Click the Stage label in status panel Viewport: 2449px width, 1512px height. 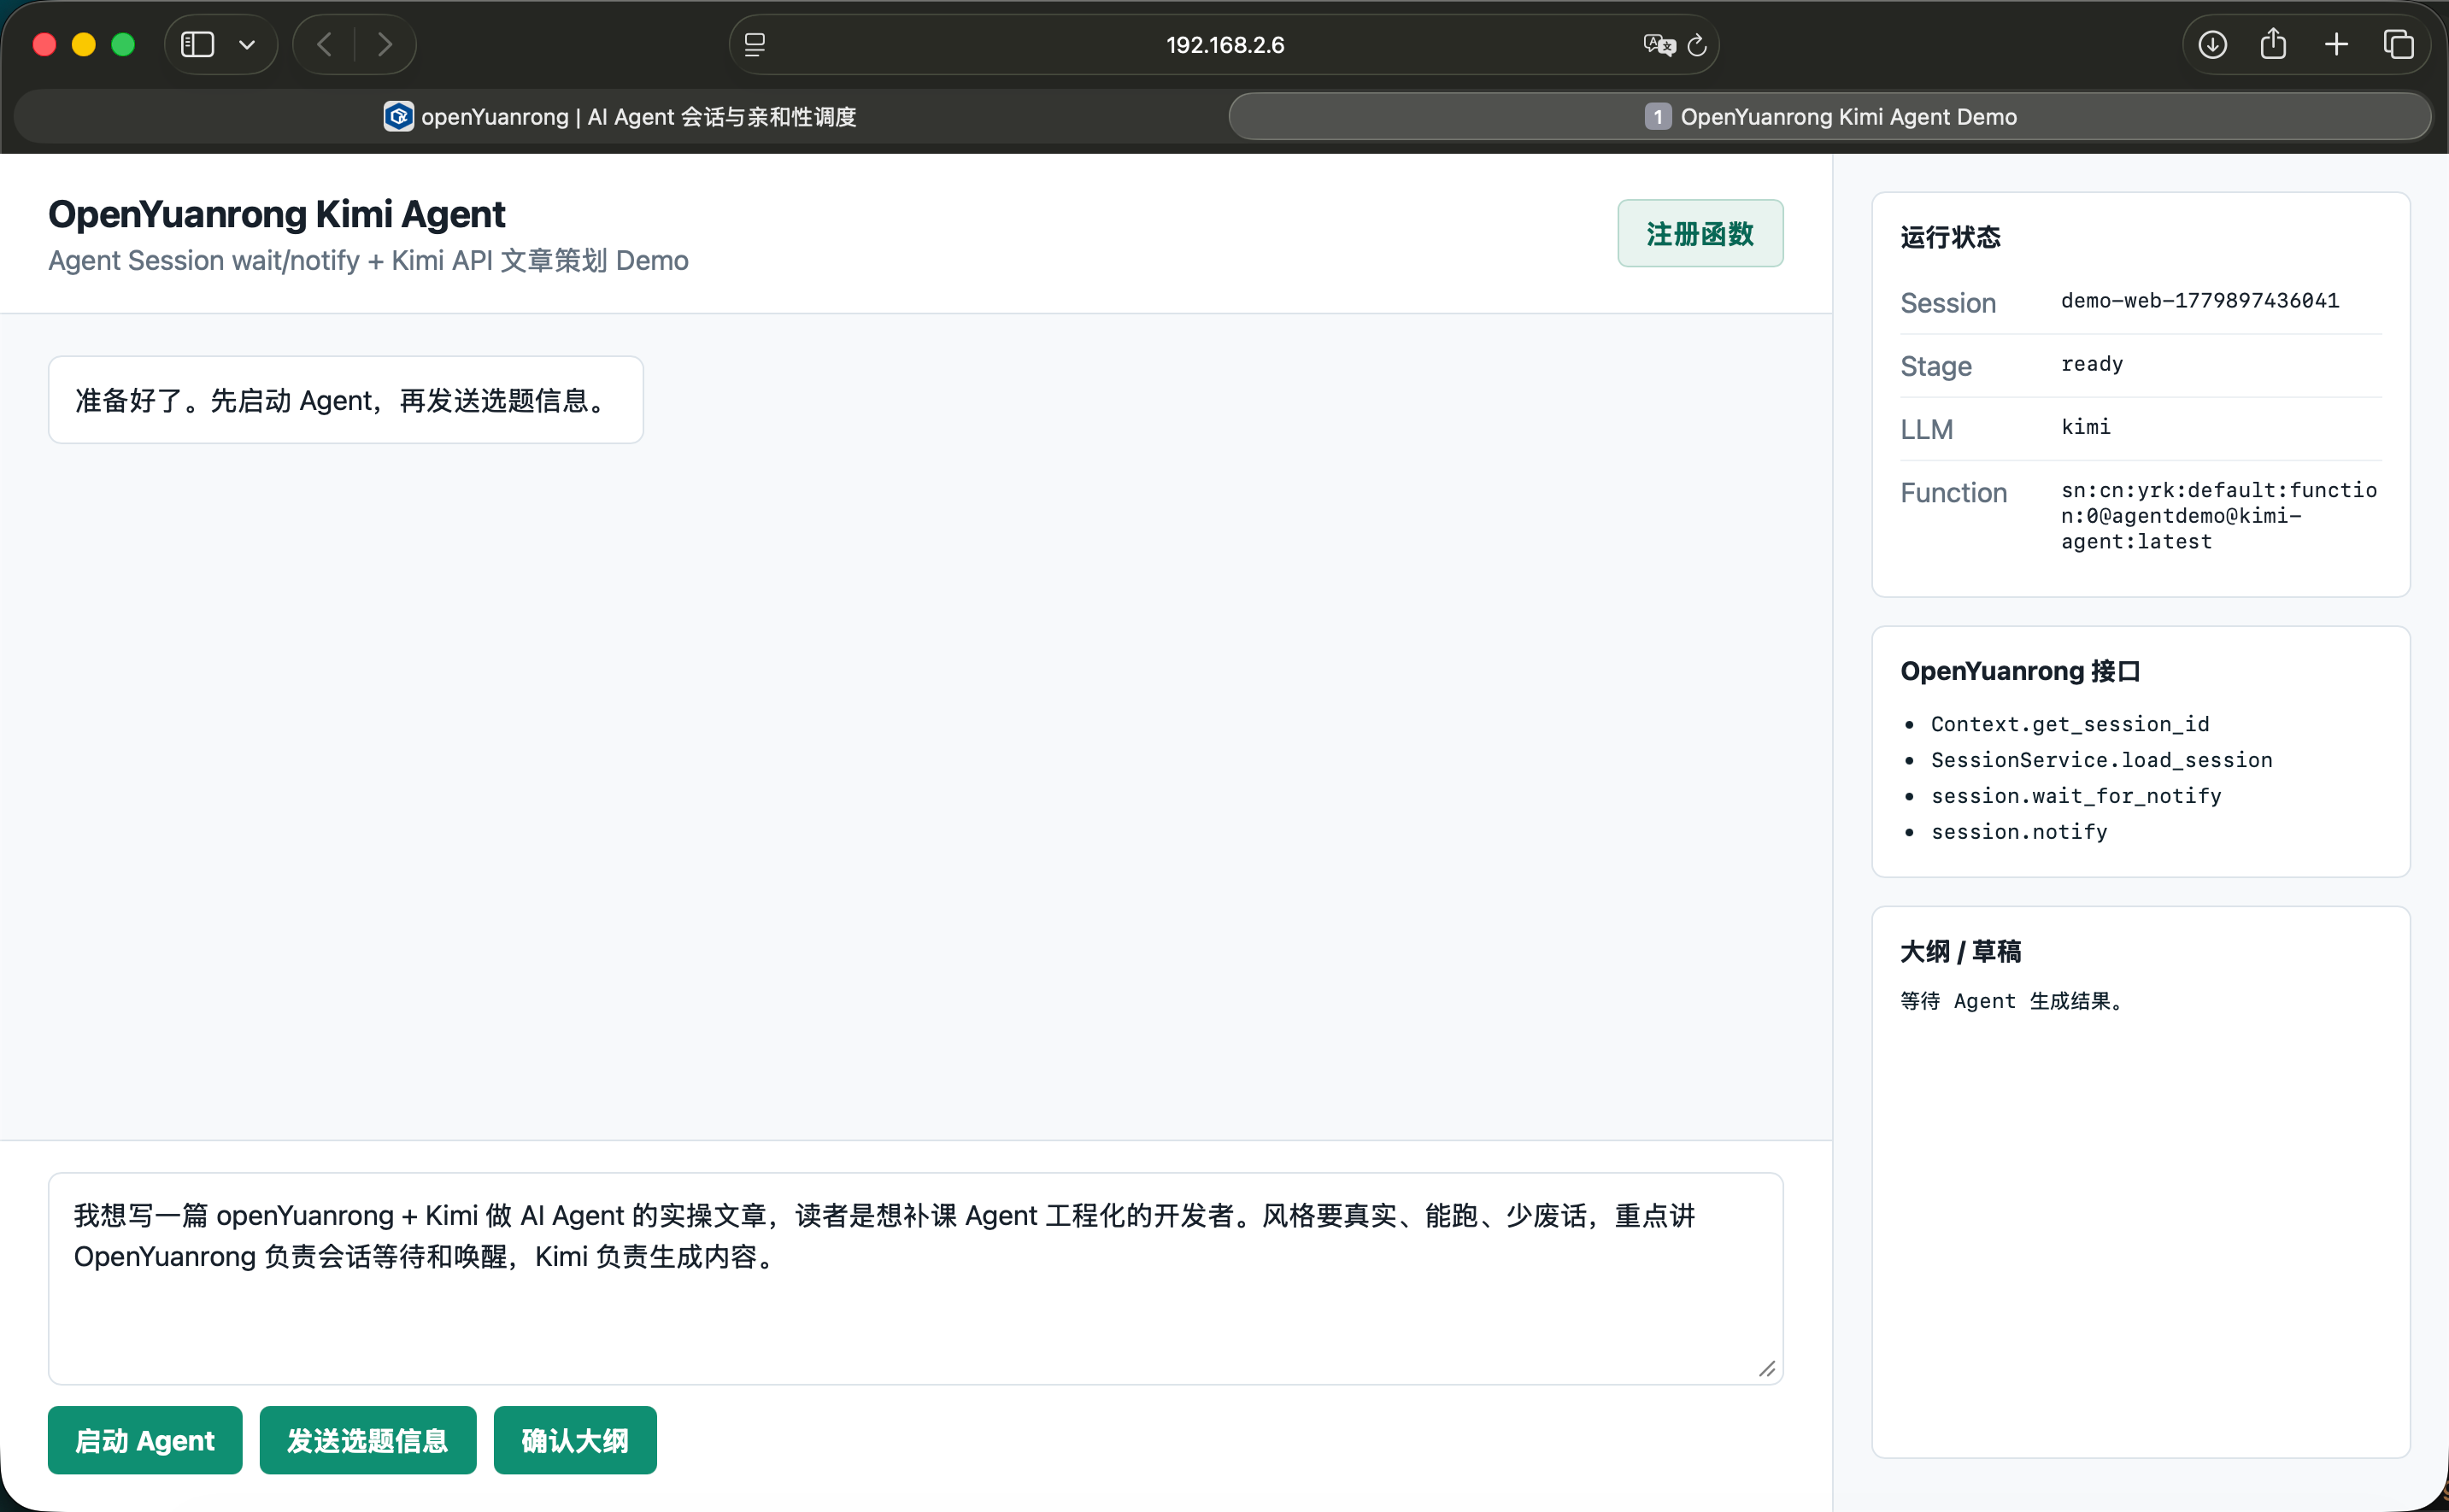[1936, 366]
